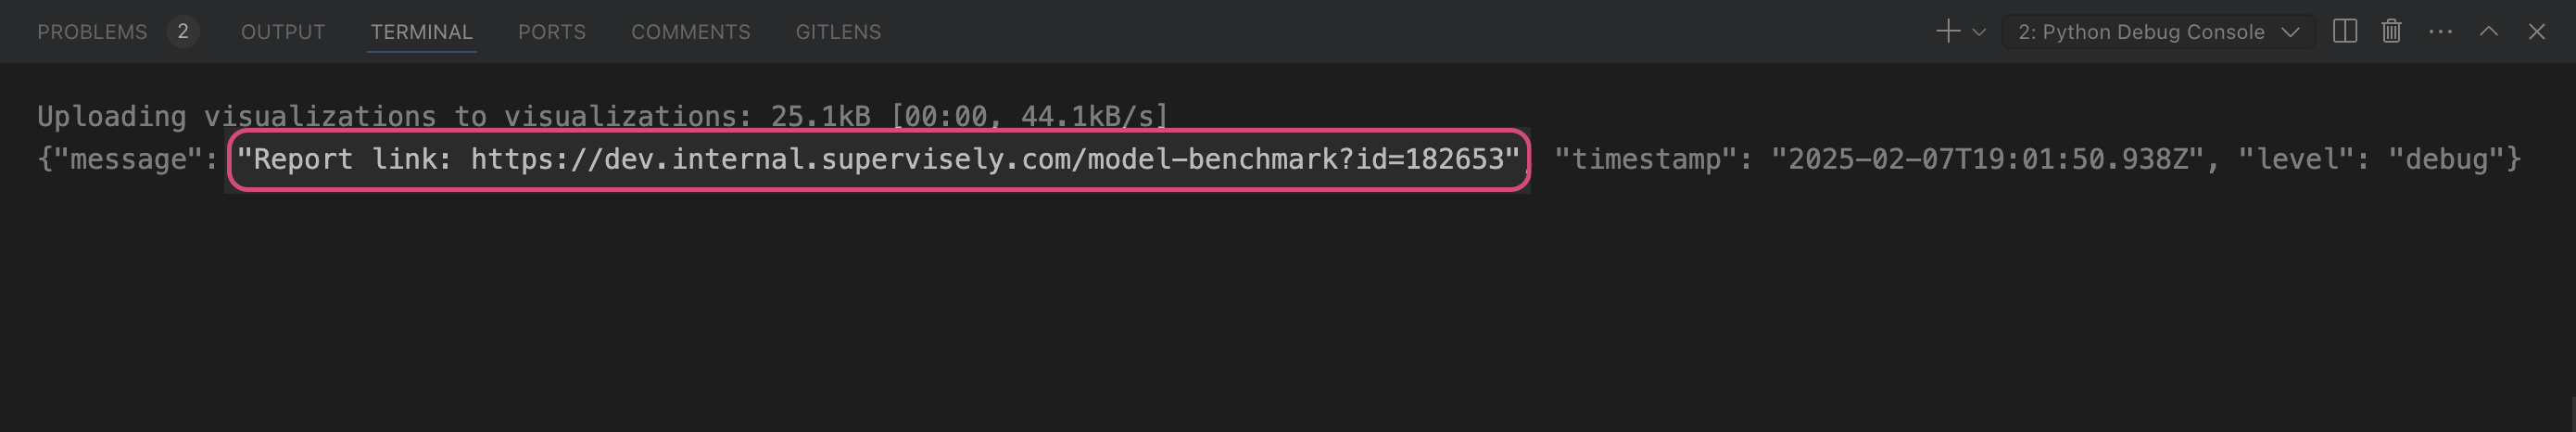Switch to the Output tab
The width and height of the screenshot is (2576, 432).
point(283,32)
